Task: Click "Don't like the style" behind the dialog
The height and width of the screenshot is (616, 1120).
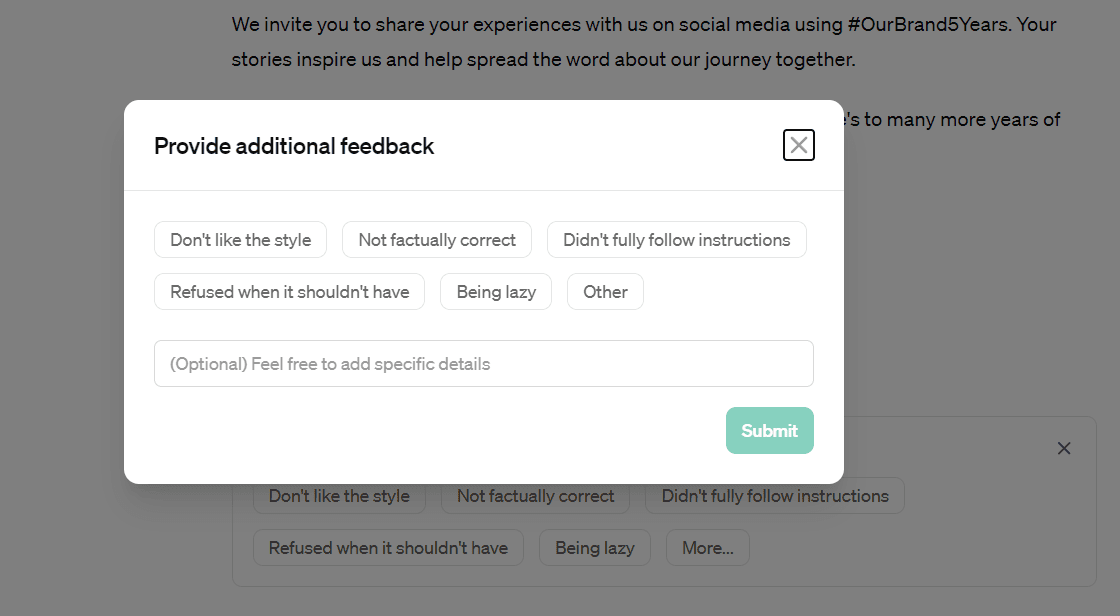Action: tap(339, 495)
